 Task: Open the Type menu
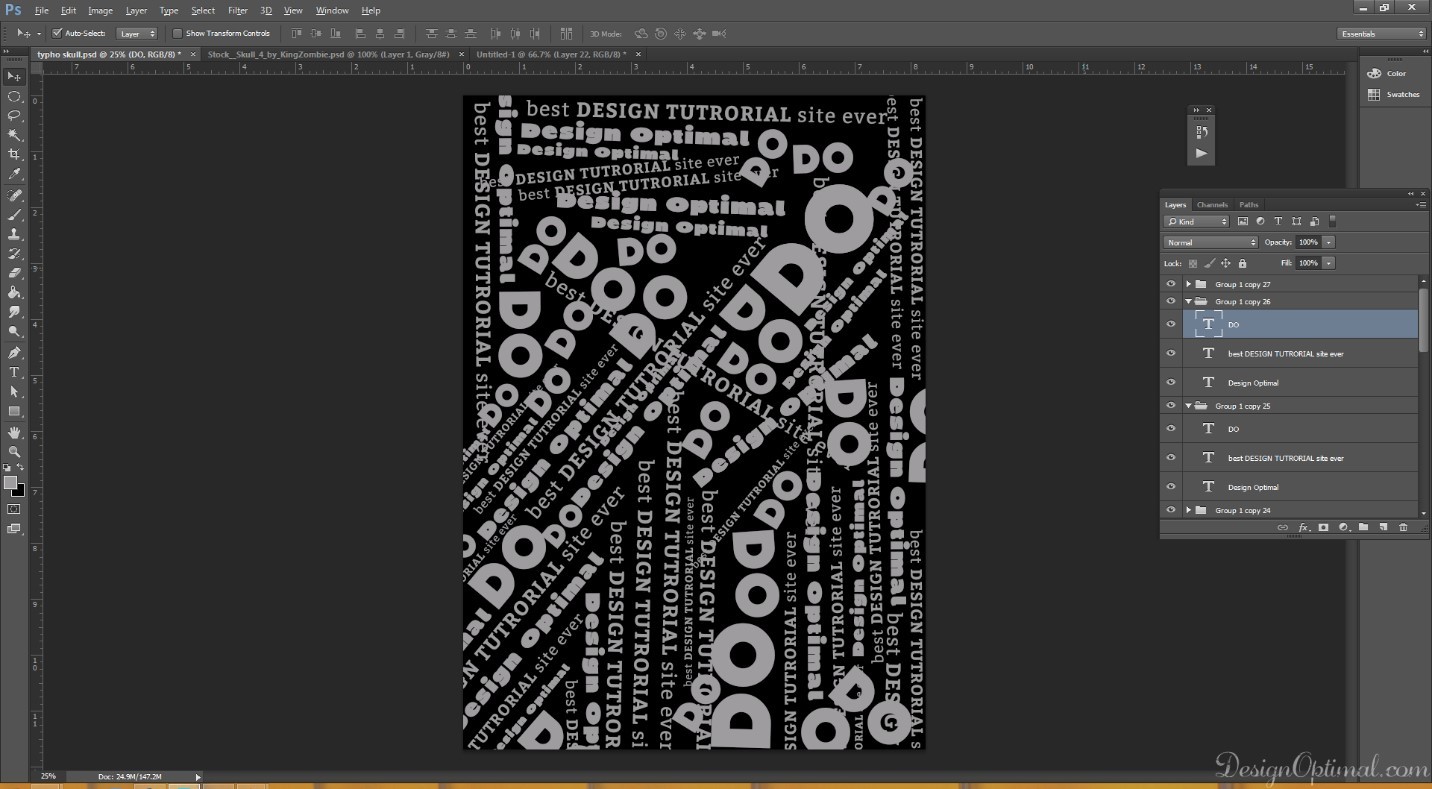pos(169,10)
